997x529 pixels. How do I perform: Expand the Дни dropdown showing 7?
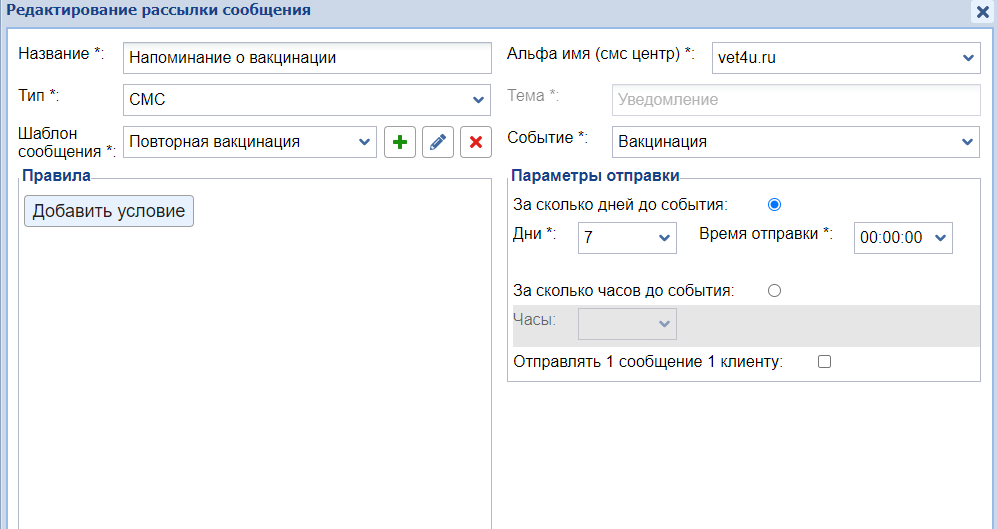point(626,238)
